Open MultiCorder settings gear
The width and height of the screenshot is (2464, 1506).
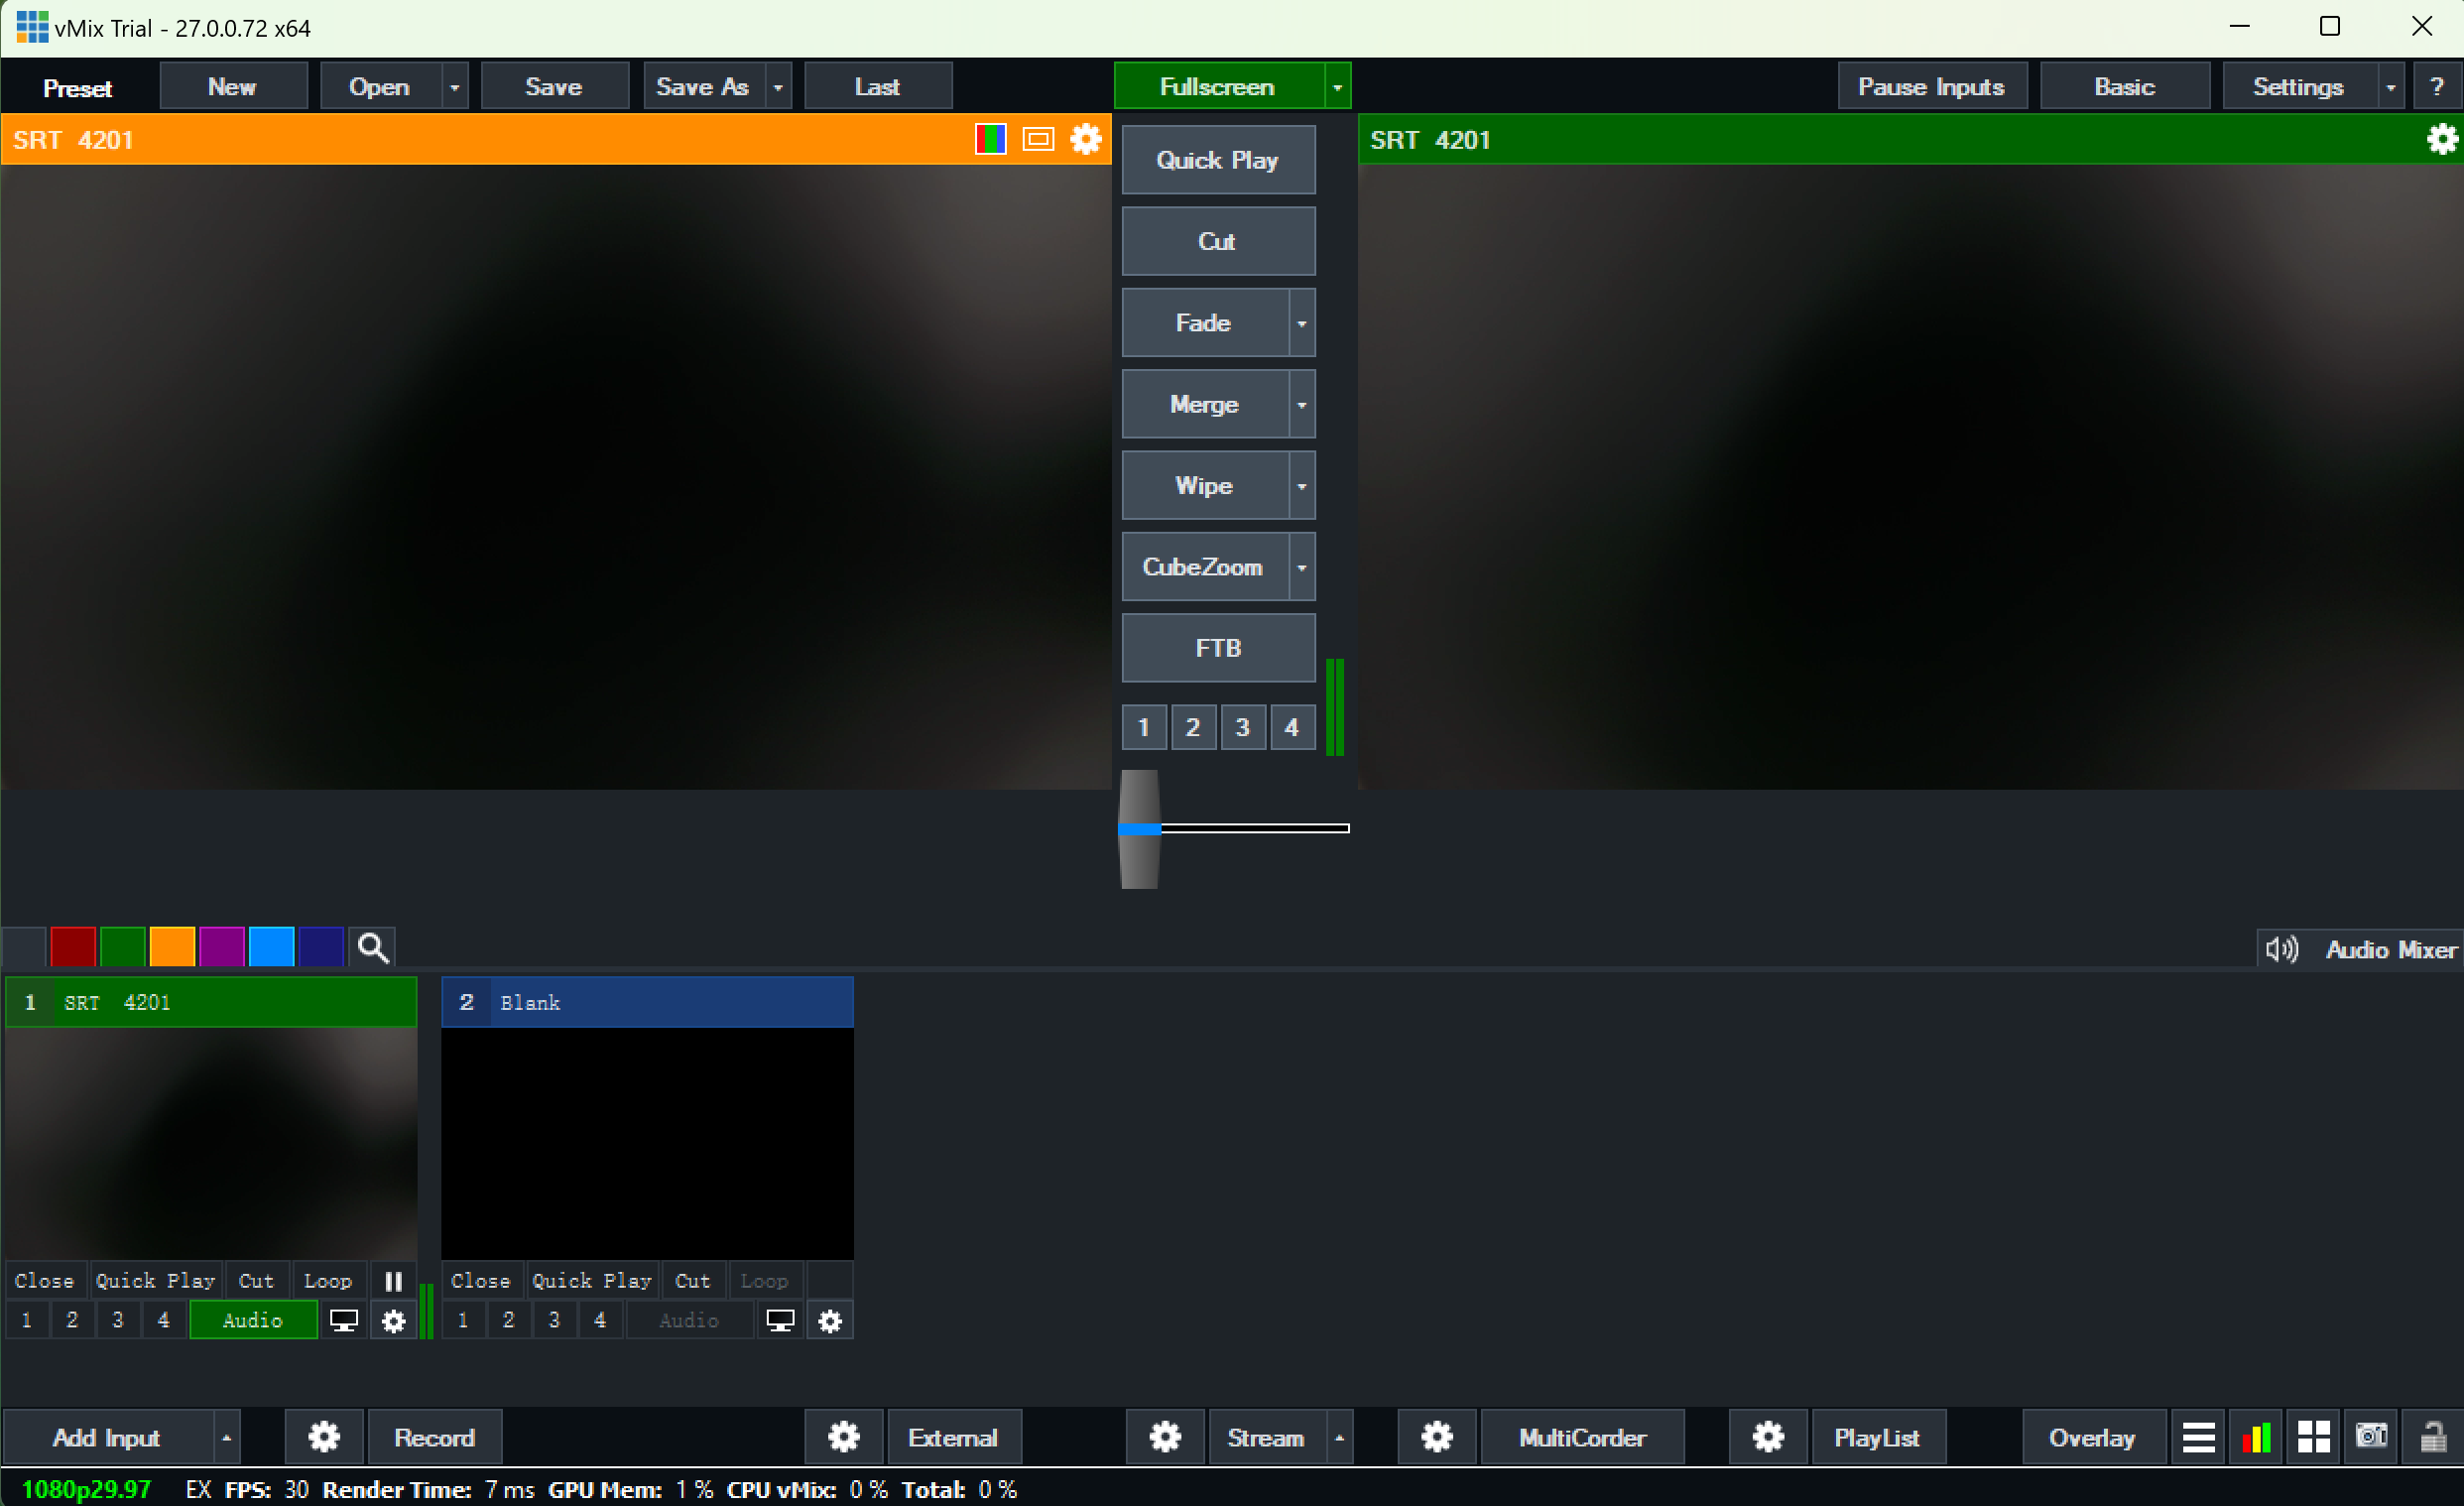tap(1436, 1437)
